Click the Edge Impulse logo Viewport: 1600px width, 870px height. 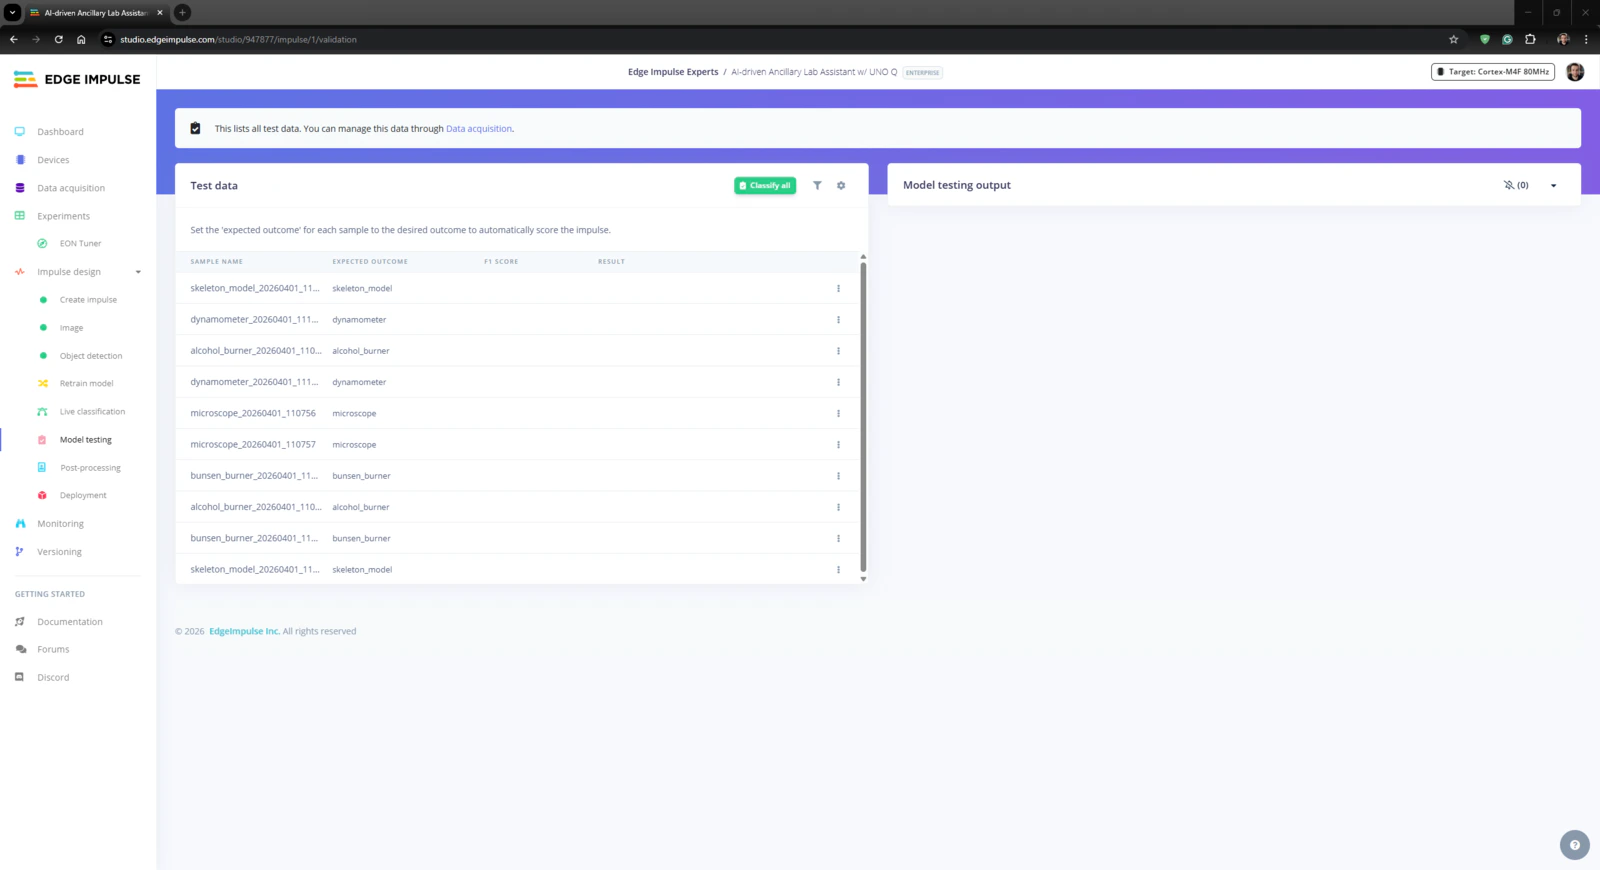(x=77, y=79)
